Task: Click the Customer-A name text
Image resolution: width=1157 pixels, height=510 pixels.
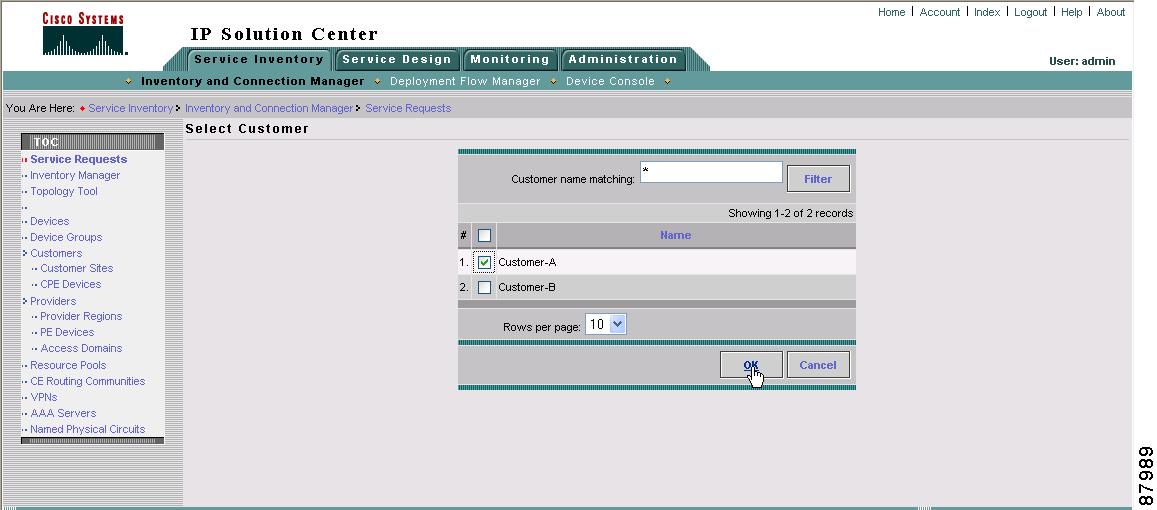Action: tap(527, 262)
